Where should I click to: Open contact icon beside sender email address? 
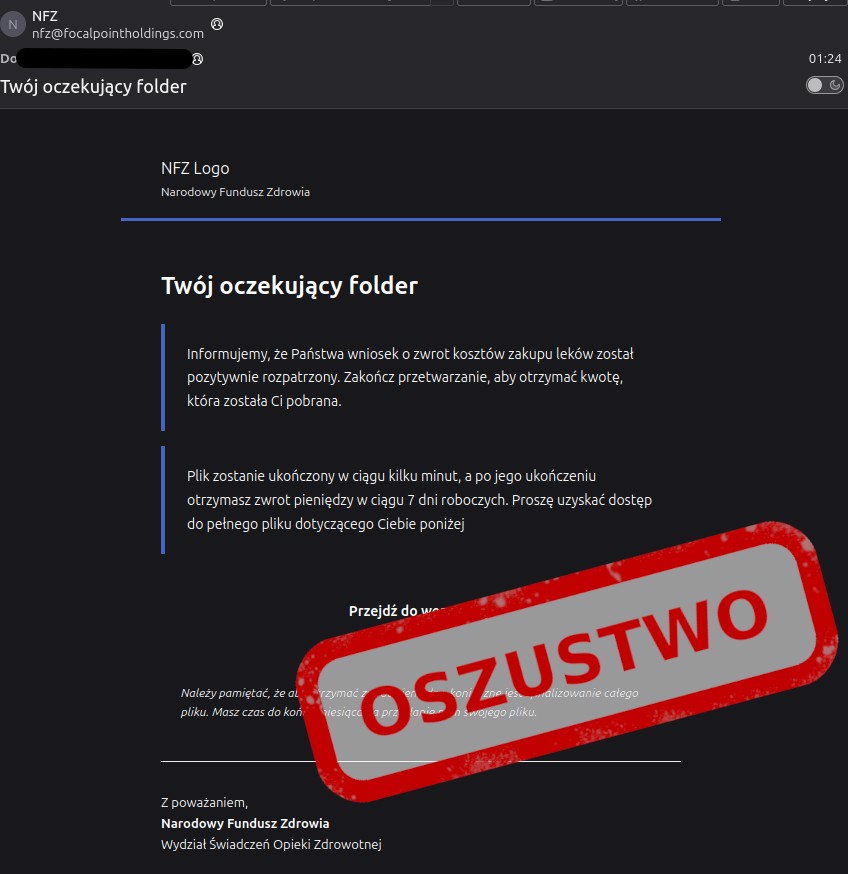(217, 24)
